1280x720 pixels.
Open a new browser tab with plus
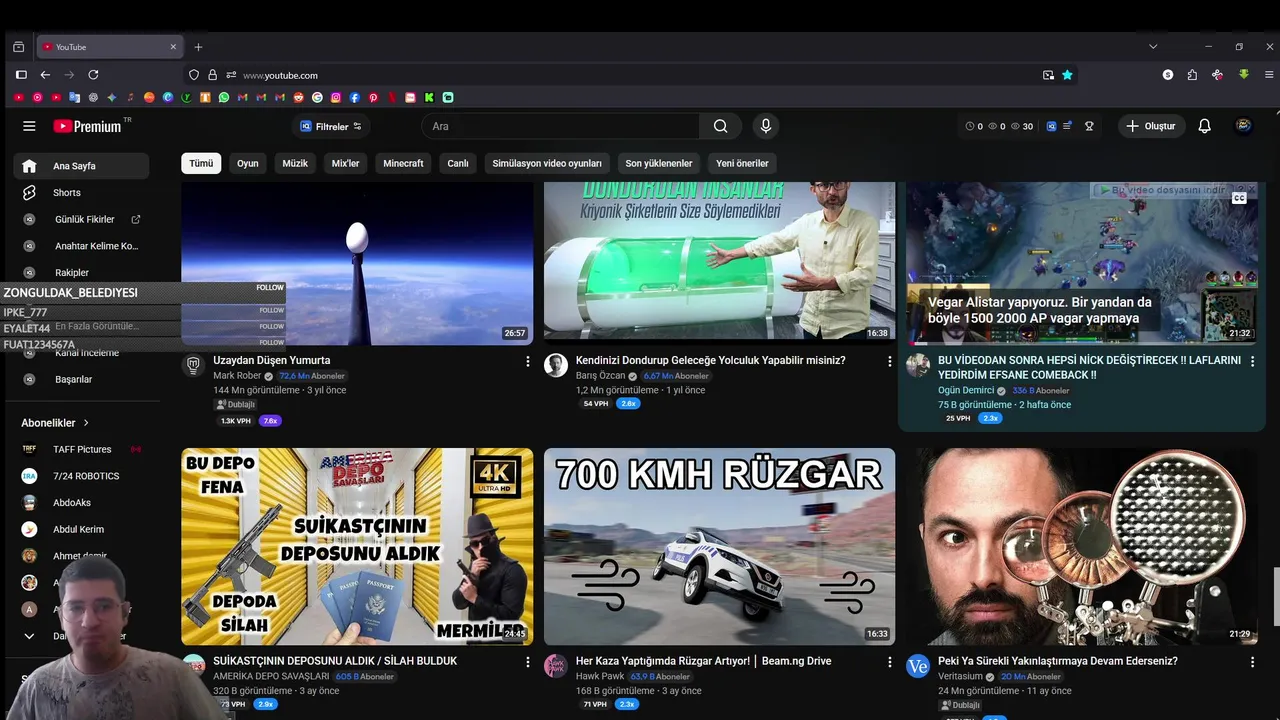198,46
